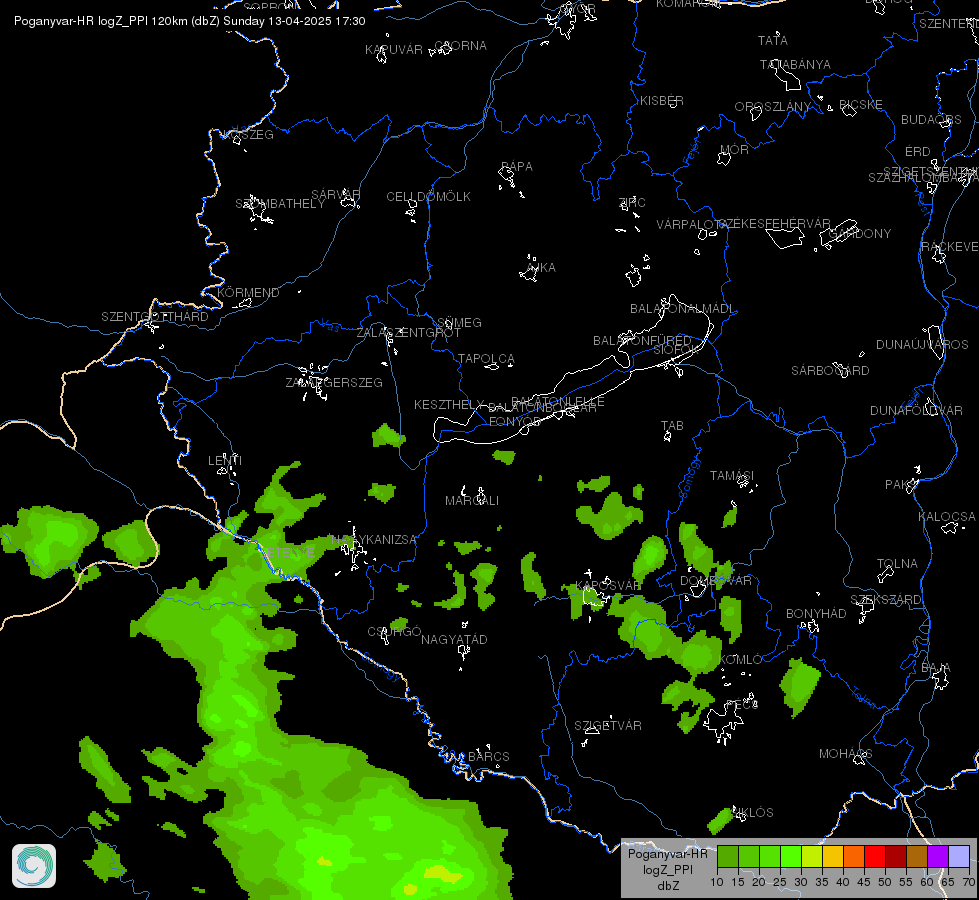Select the orange 40-45 dBZ legend swatch
The image size is (979, 900).
point(854,856)
